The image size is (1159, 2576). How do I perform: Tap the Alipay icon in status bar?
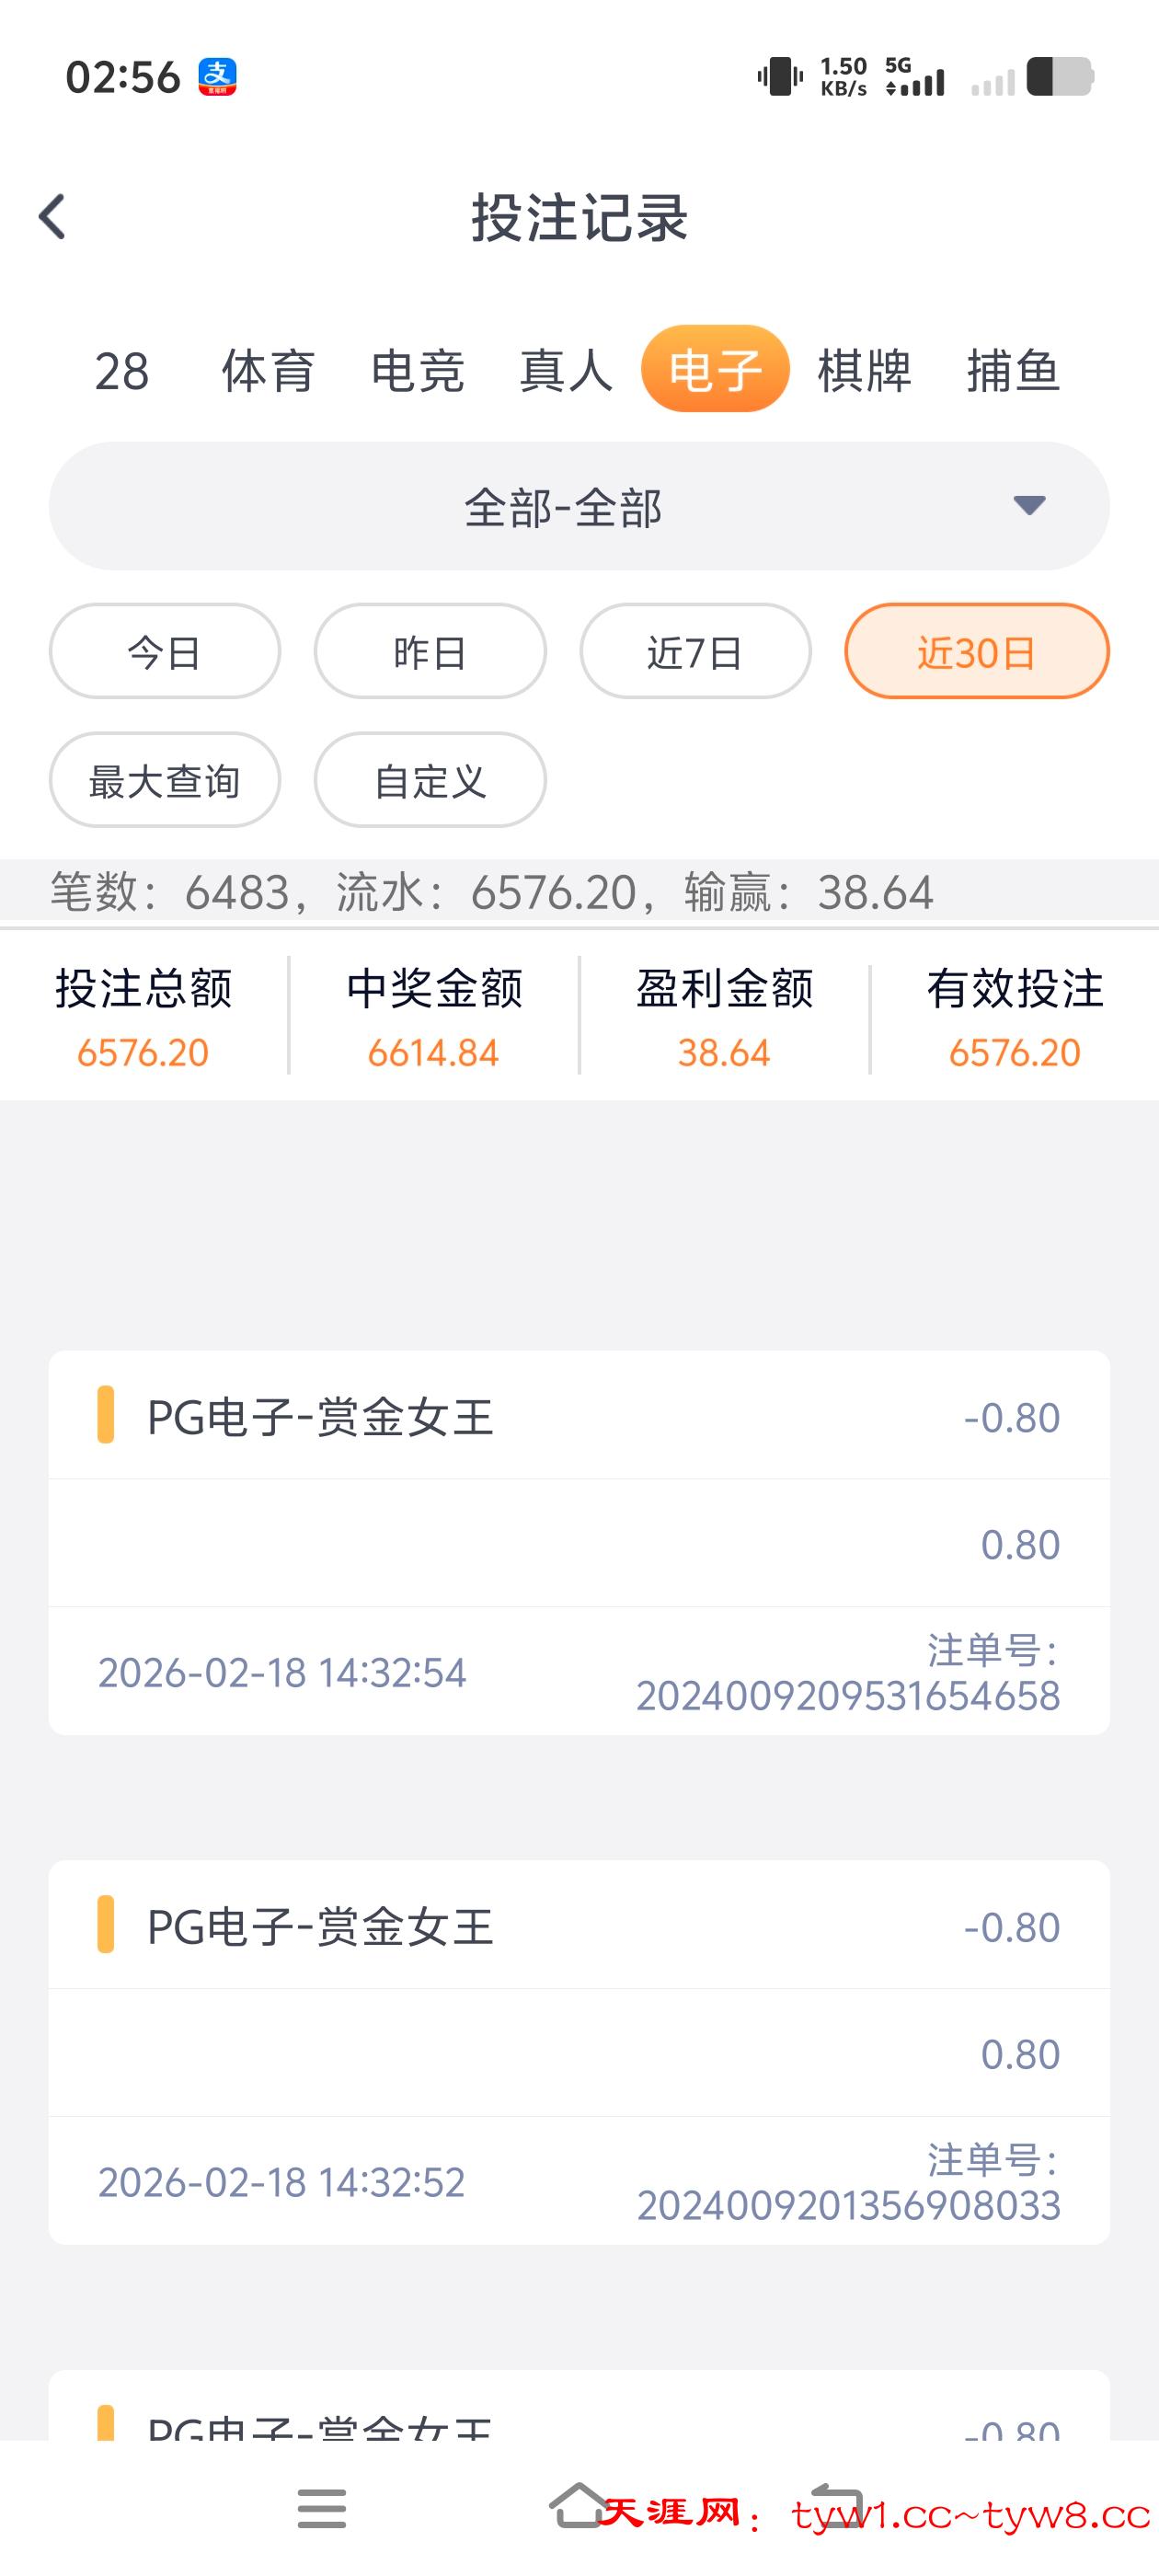[217, 77]
